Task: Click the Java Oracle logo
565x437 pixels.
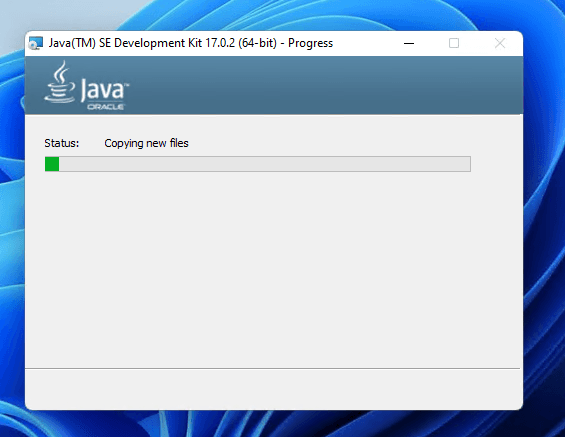Action: click(x=86, y=86)
